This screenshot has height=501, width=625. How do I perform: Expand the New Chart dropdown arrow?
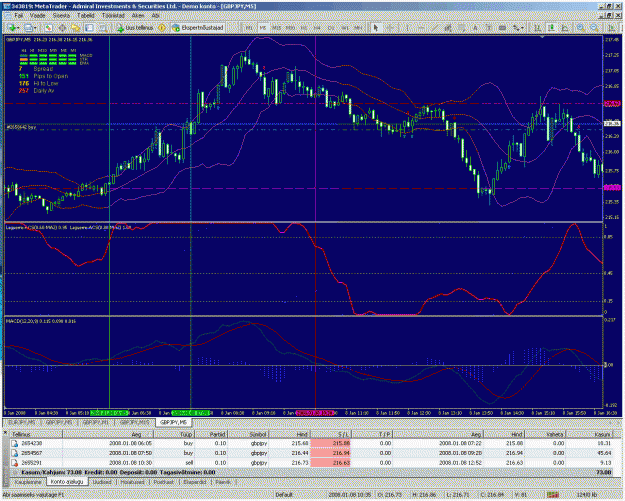pos(18,28)
